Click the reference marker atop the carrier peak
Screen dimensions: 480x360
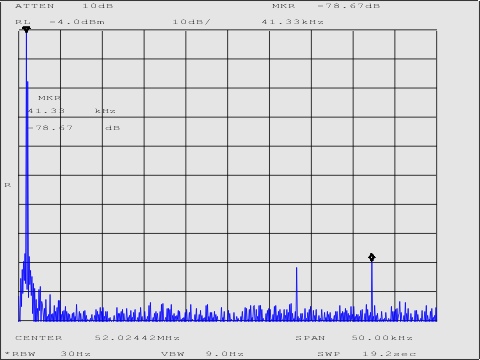(x=26, y=29)
